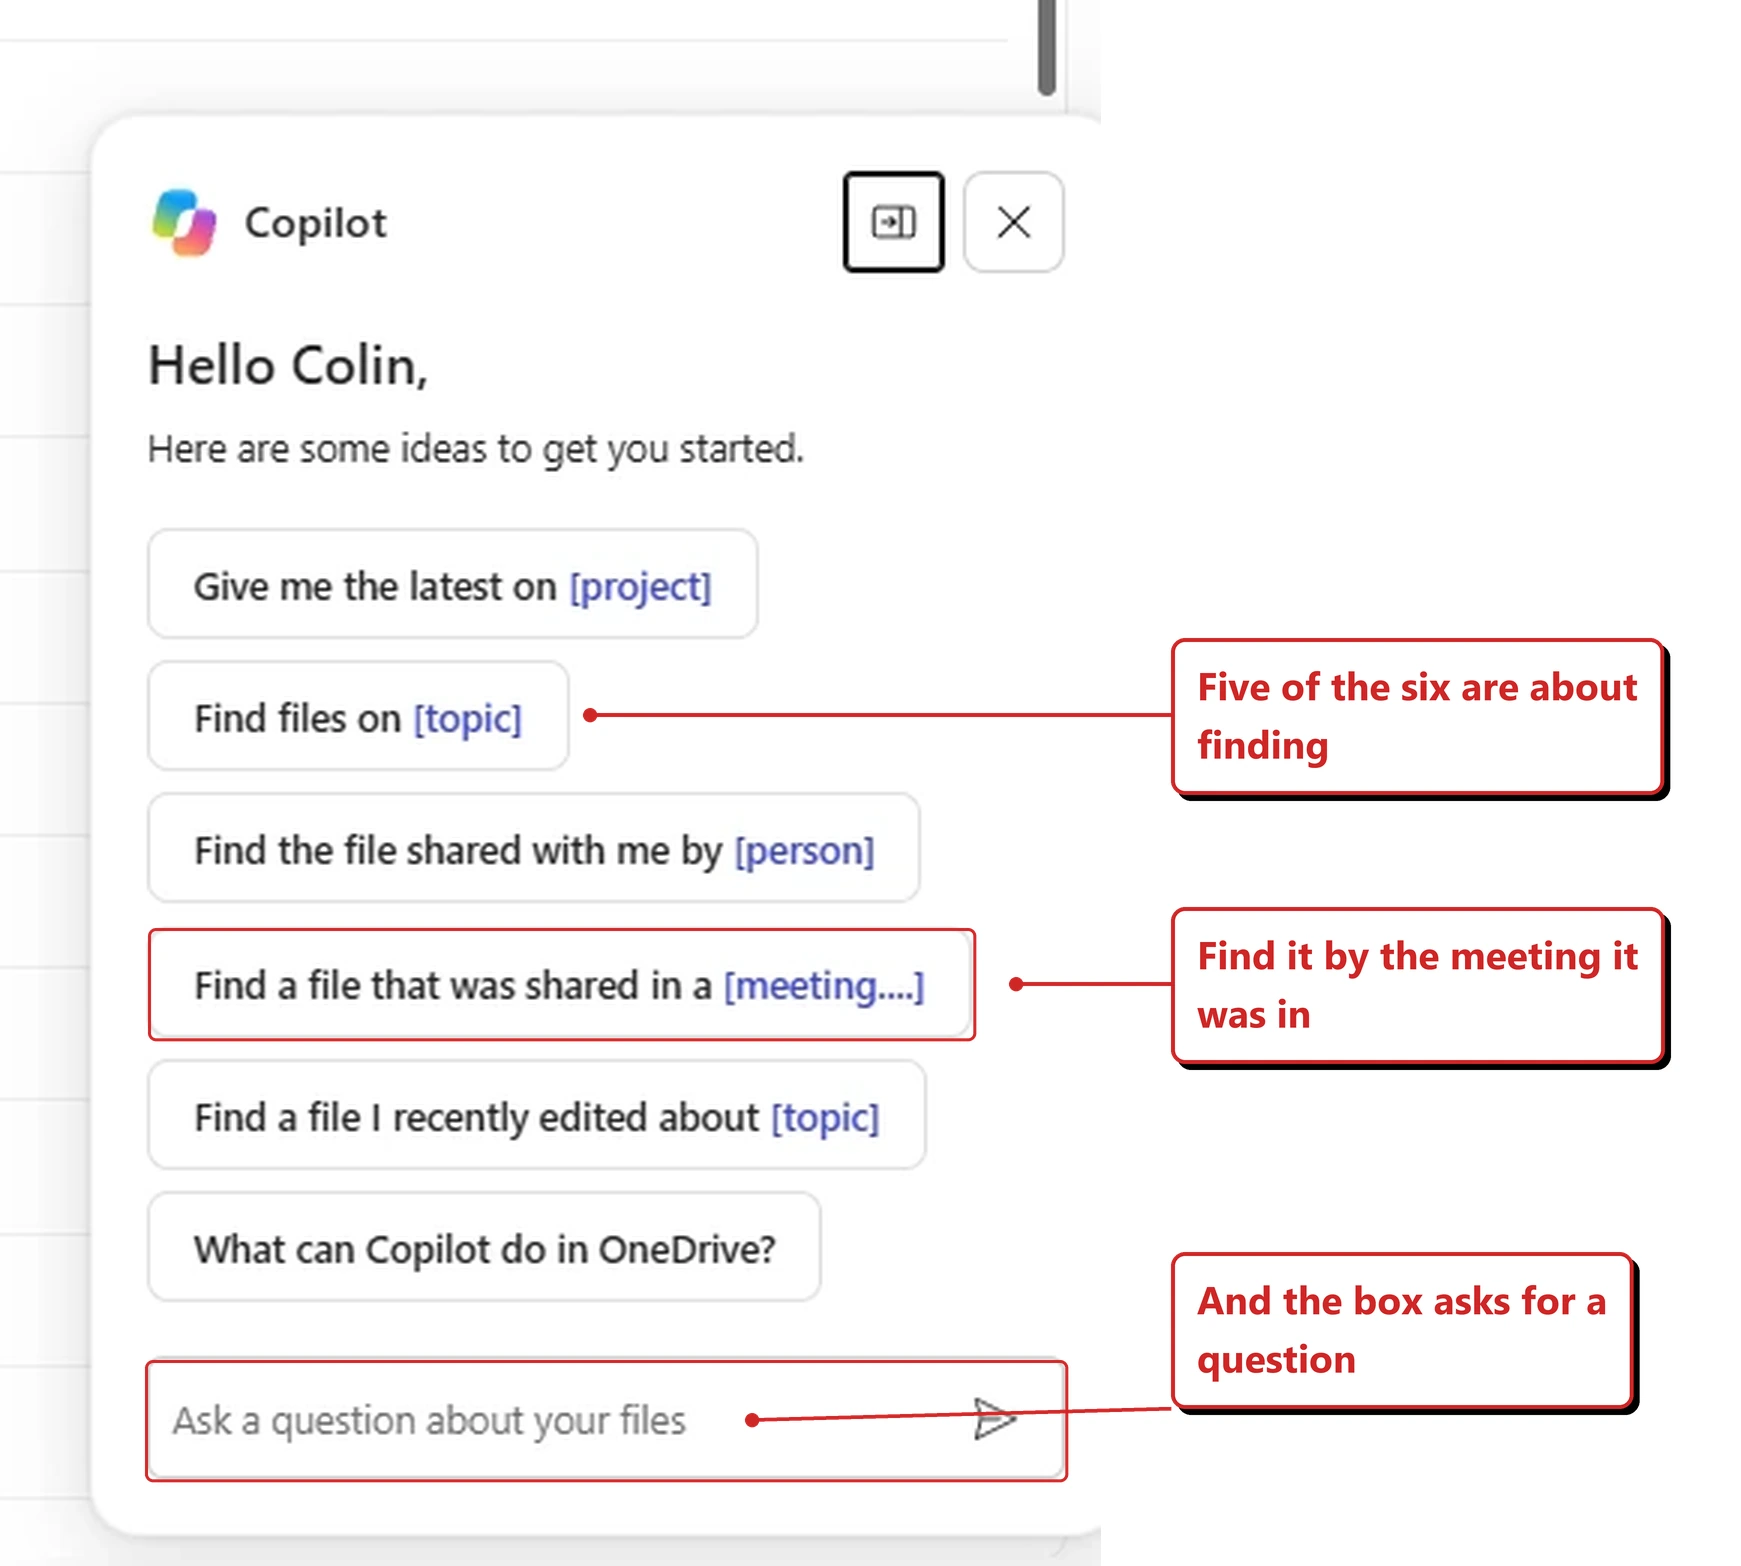Viewport: 1741px width, 1566px height.
Task: Pick "Find the file shared with me by [person]"
Action: click(534, 849)
